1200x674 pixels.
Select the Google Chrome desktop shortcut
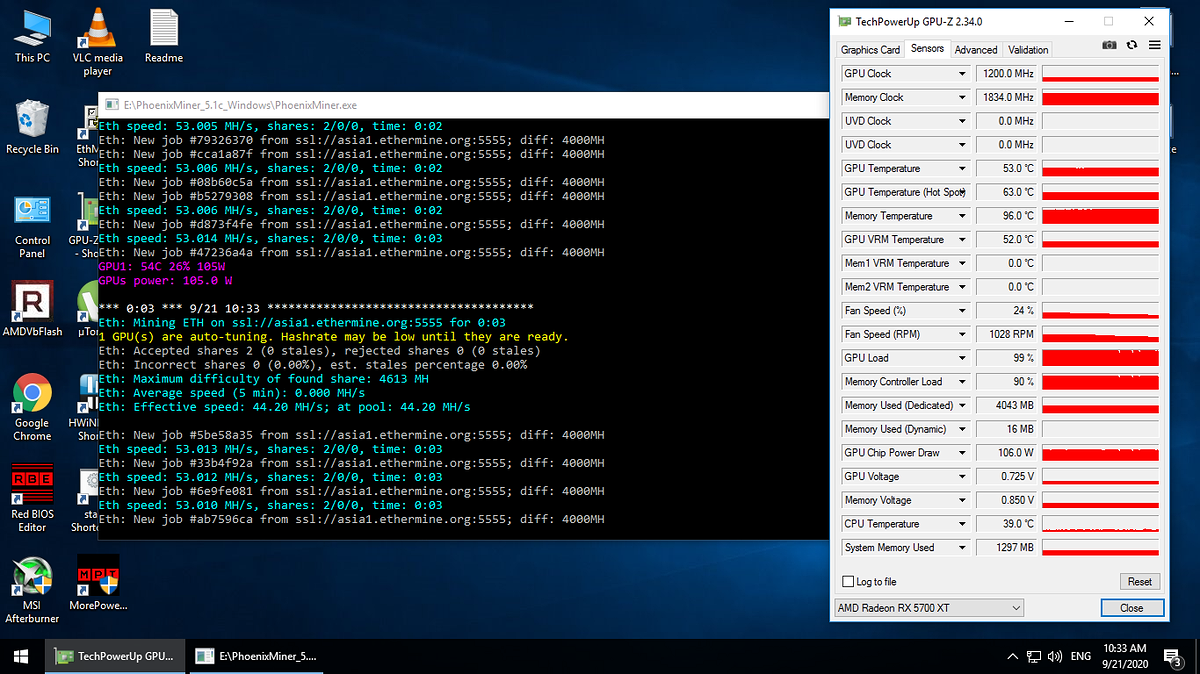click(32, 408)
